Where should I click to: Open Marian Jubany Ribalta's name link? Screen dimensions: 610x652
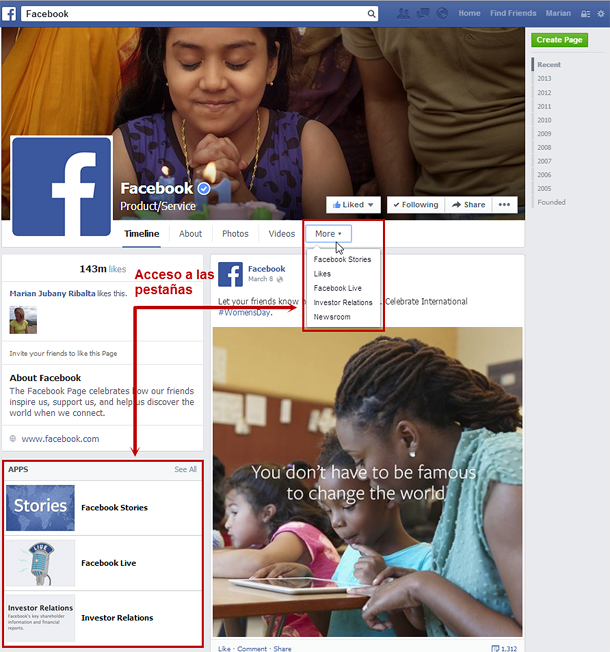coord(52,294)
